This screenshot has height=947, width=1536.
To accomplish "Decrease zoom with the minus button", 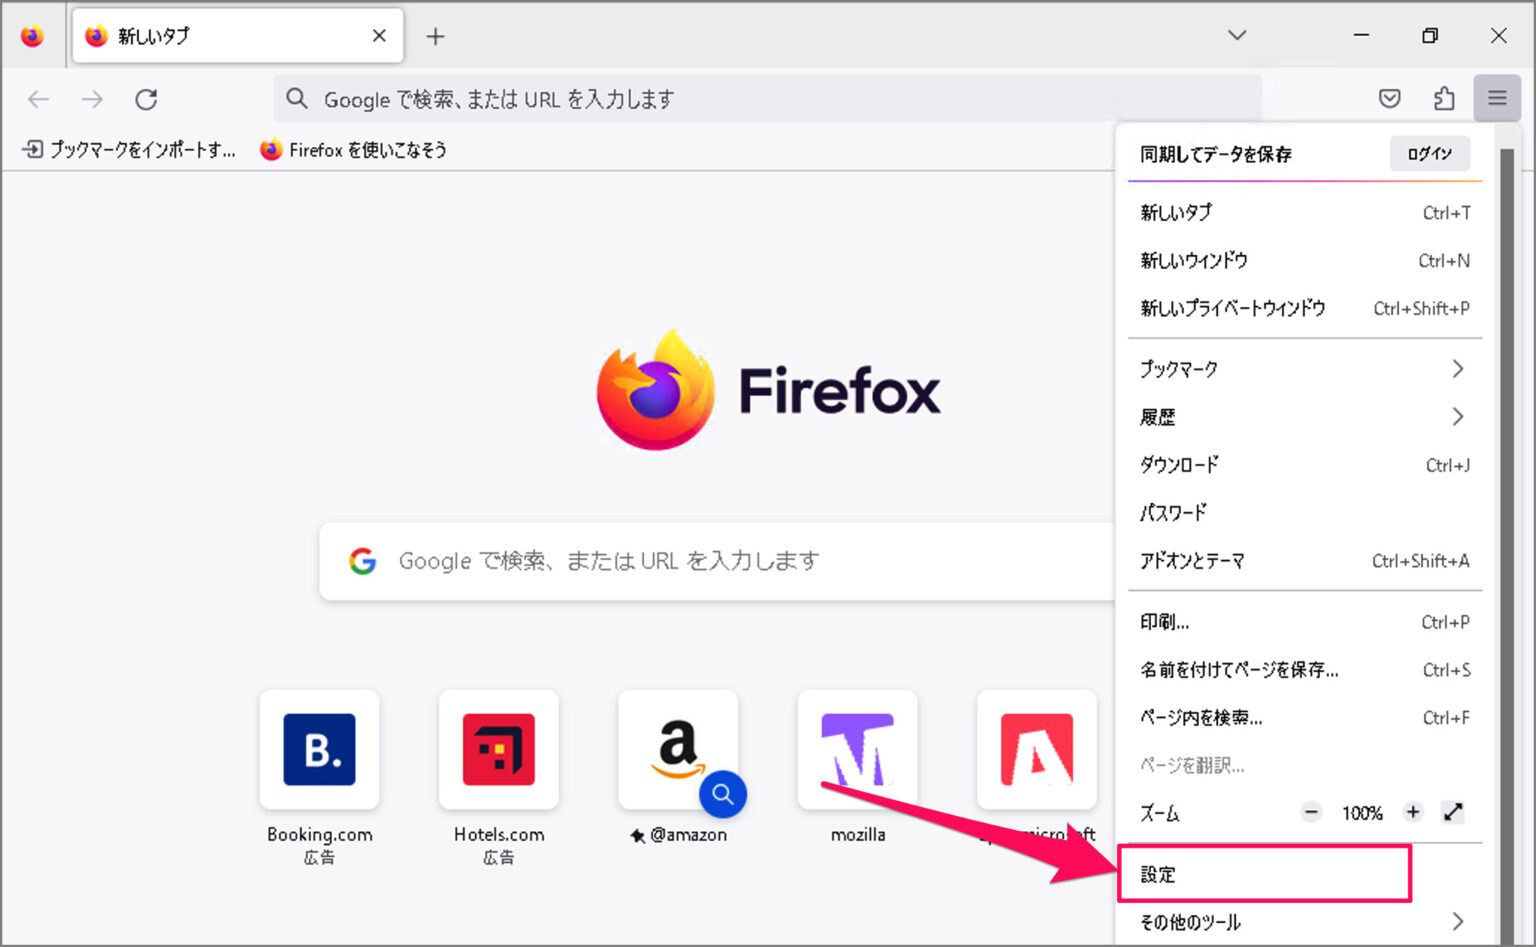I will pos(1312,812).
